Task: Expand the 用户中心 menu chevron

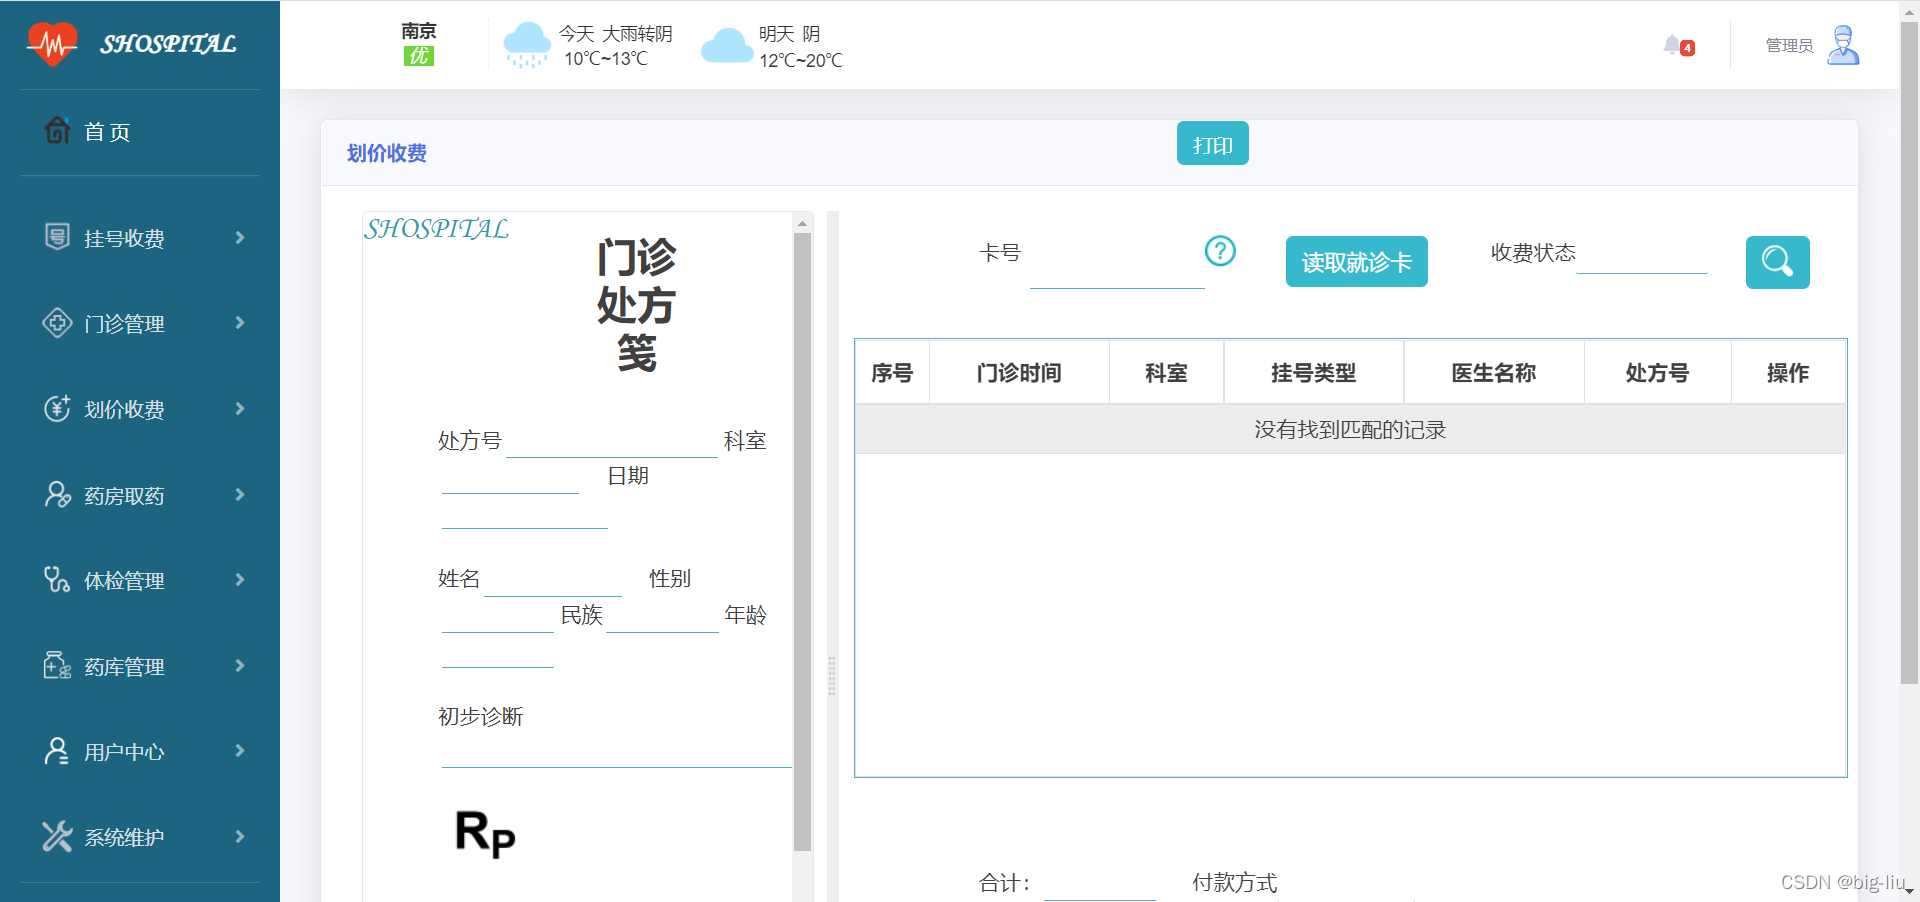Action: pyautogui.click(x=240, y=750)
